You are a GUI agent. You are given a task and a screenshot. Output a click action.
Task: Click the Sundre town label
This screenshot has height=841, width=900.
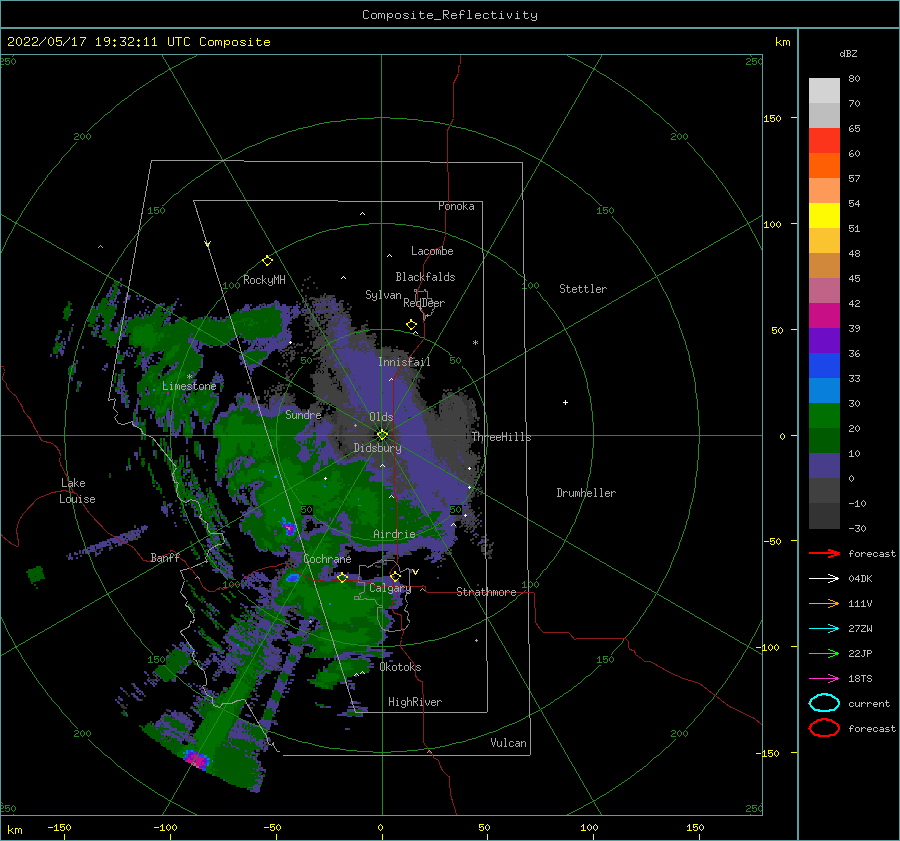click(x=303, y=414)
